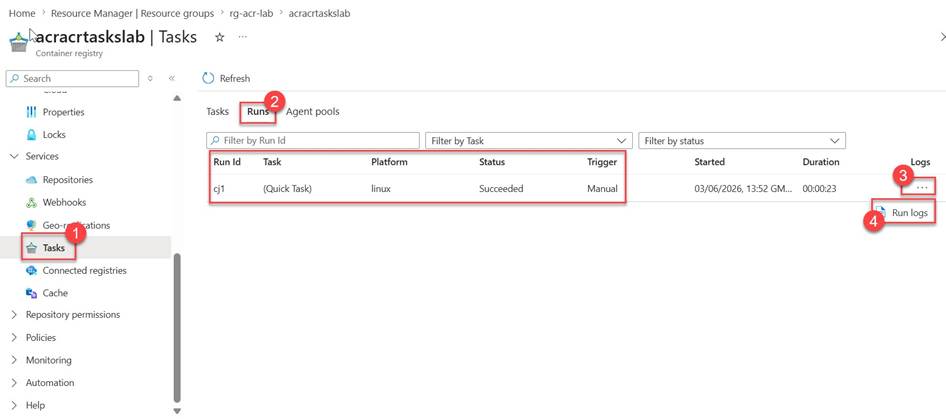Click the sidebar scrollbar thumb
The image size is (946, 419).
click(177, 328)
